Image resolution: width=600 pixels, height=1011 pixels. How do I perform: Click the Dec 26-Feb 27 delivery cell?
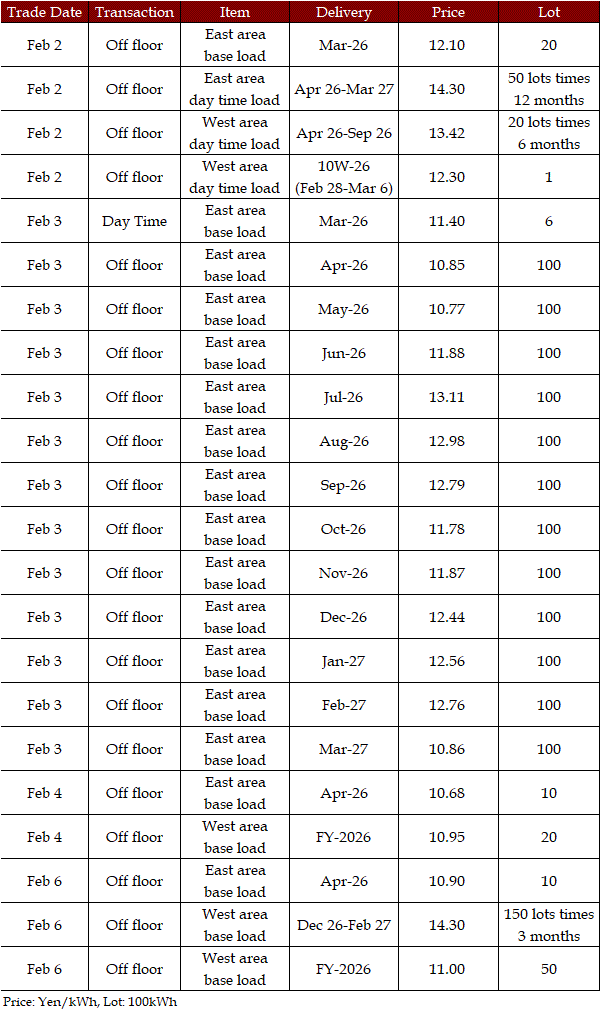coord(344,925)
